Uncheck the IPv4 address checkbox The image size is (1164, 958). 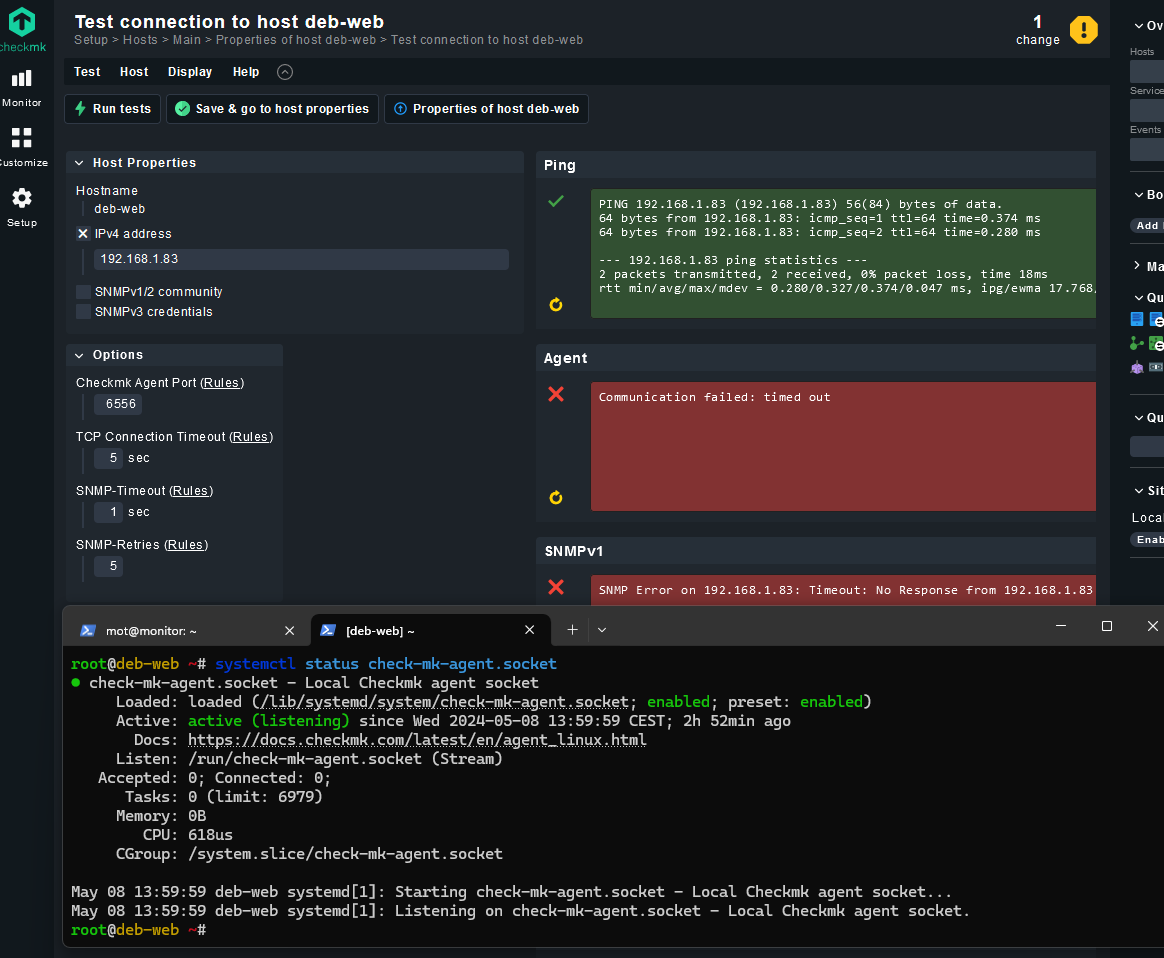[x=83, y=234]
